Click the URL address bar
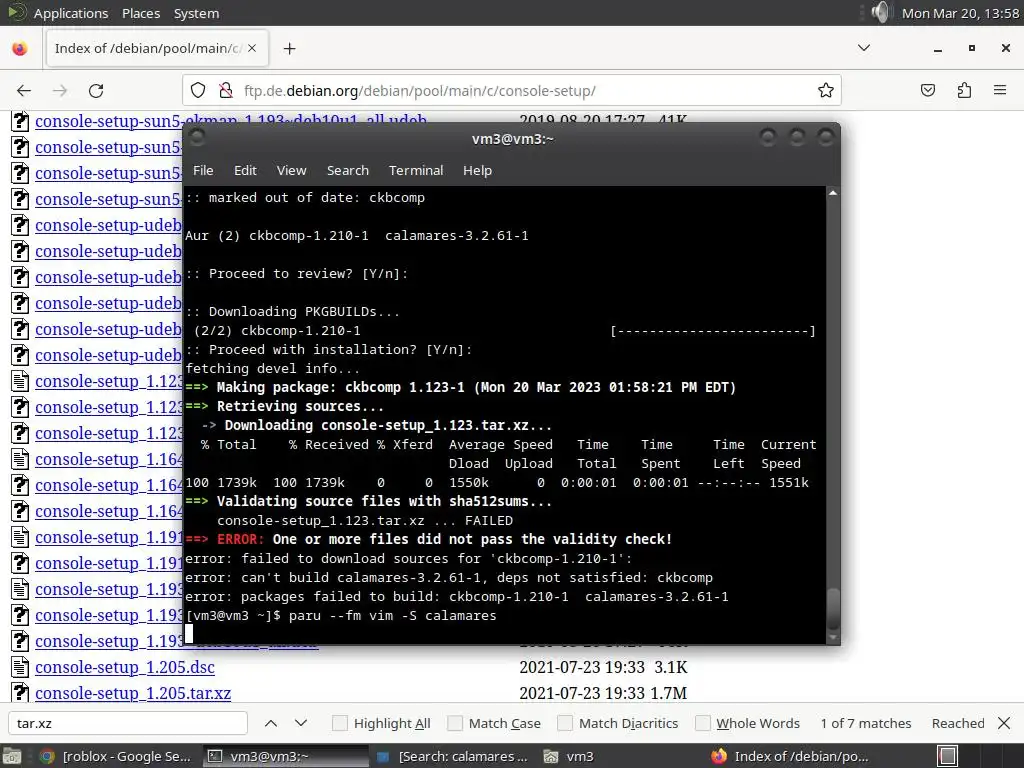The width and height of the screenshot is (1024, 768). tap(511, 91)
